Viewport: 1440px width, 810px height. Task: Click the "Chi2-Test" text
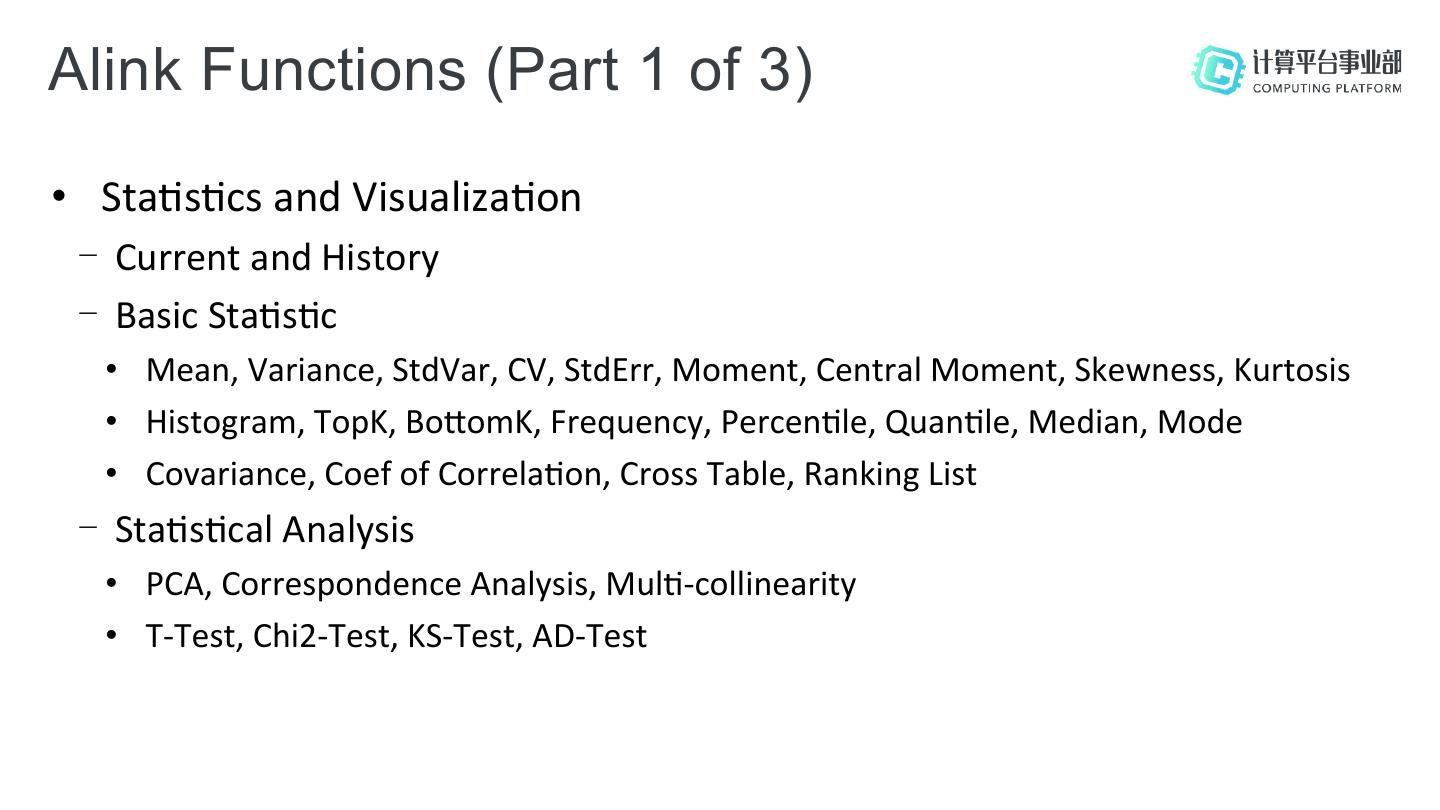point(321,636)
